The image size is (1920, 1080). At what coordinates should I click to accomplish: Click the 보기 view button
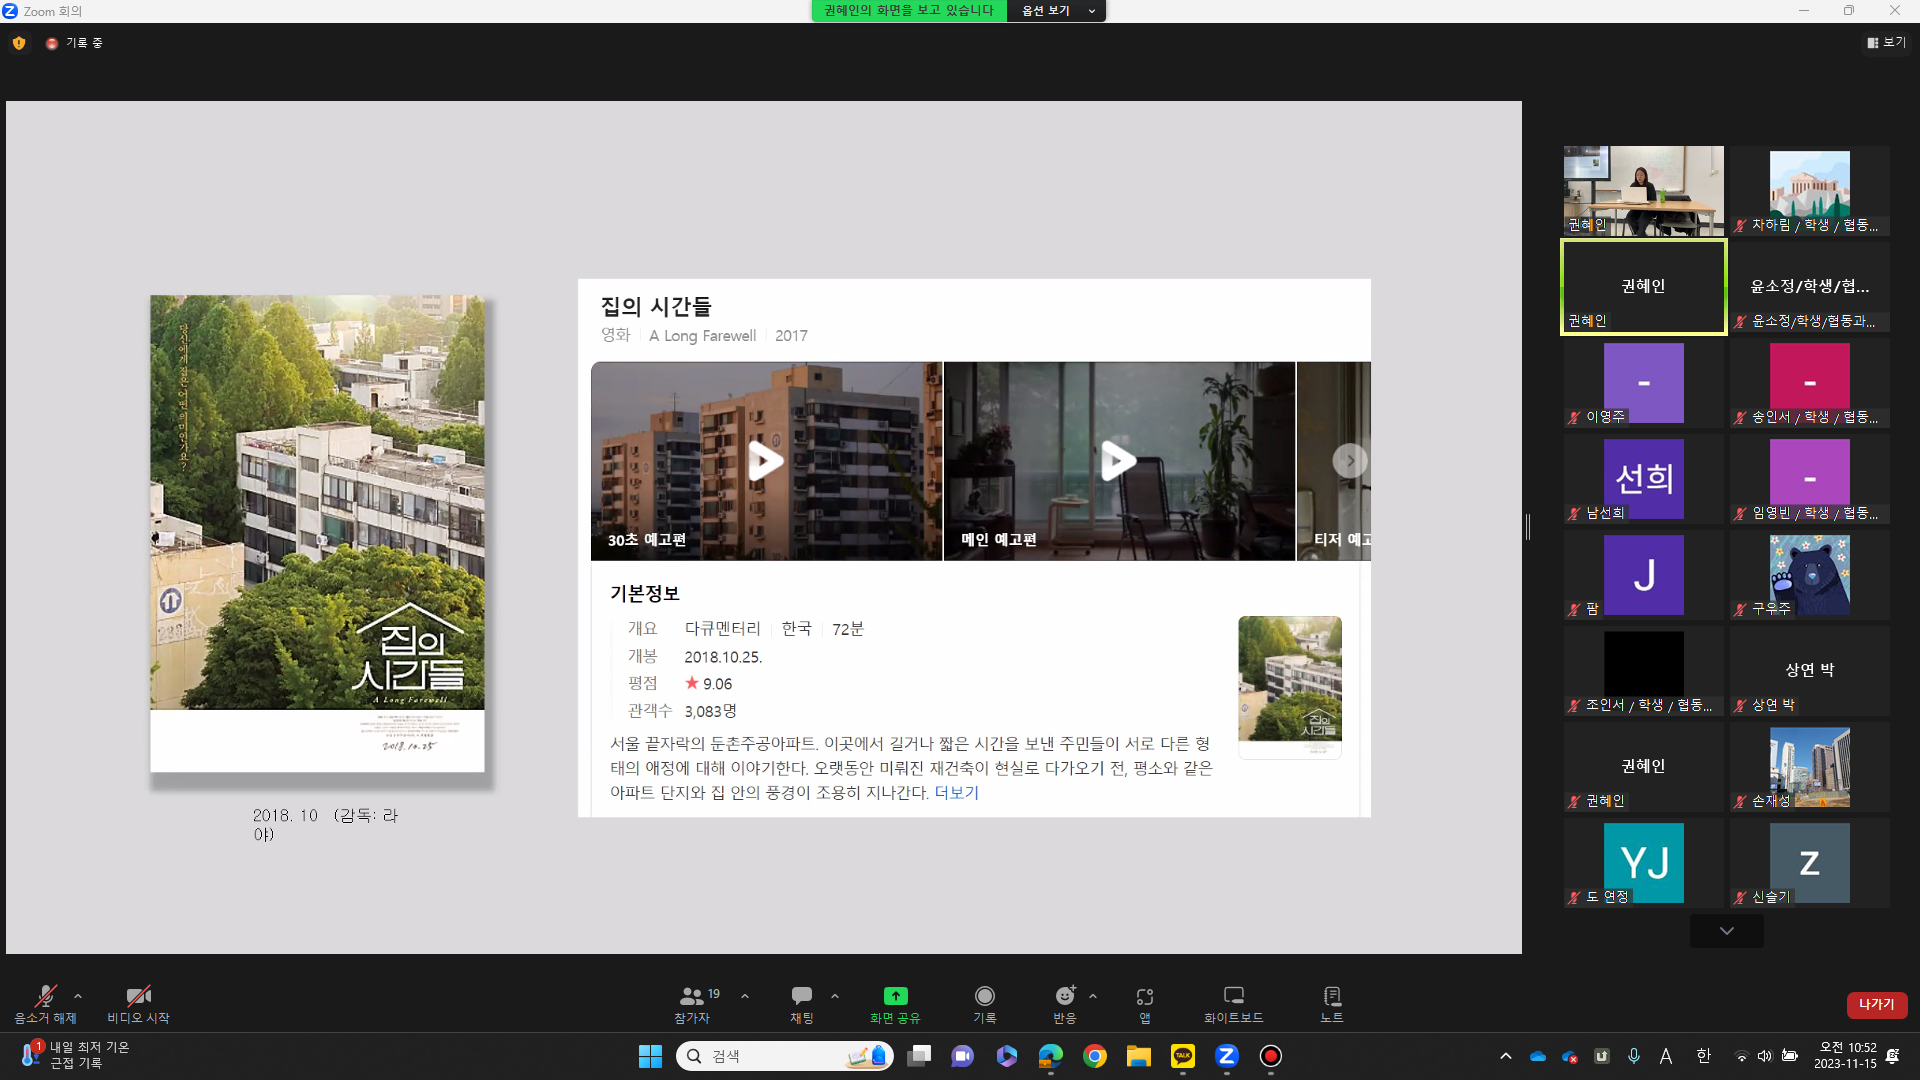point(1887,43)
